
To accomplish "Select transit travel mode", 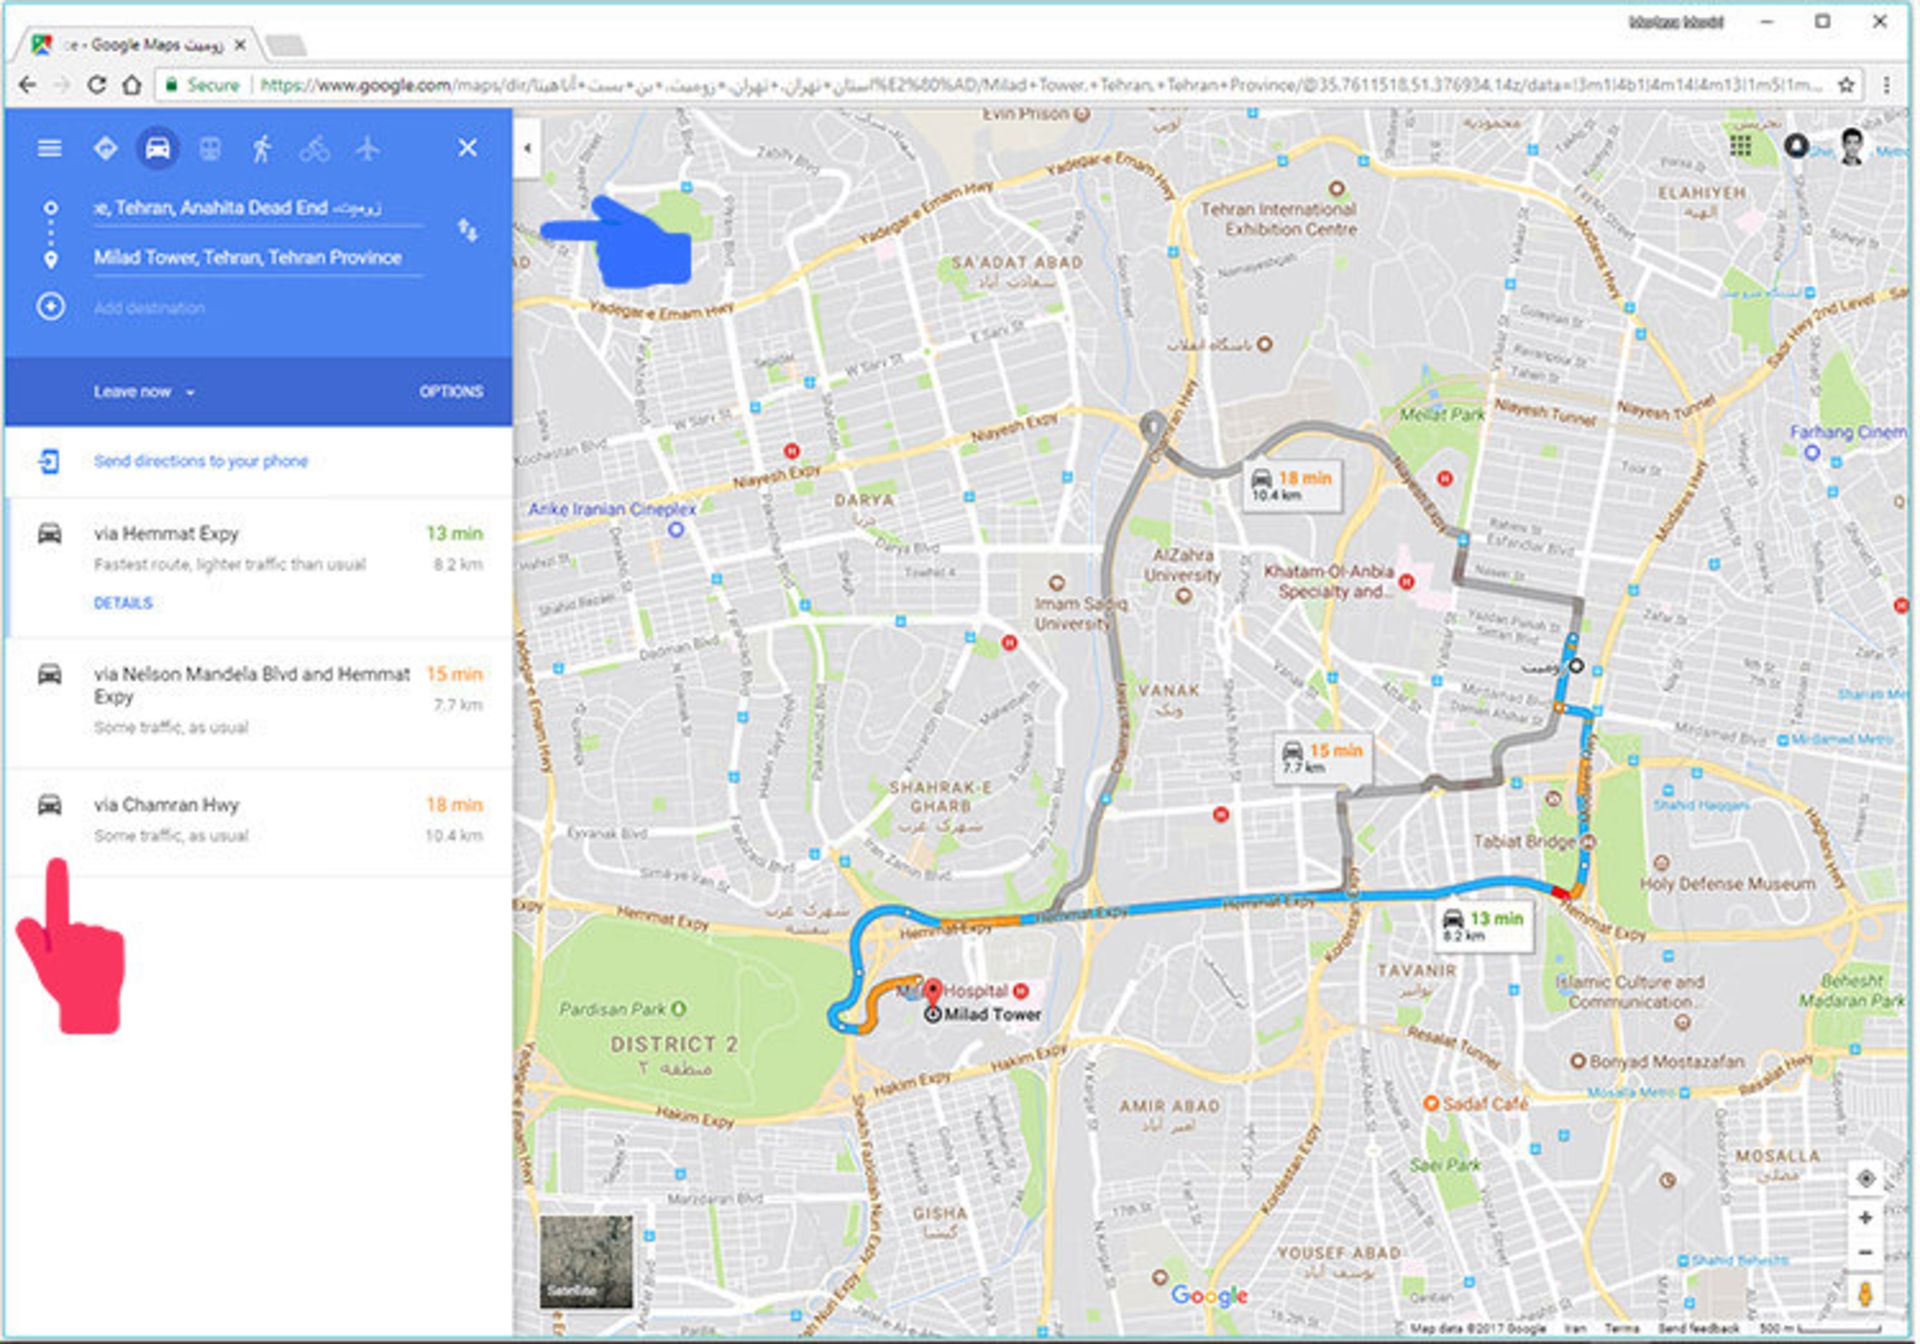I will [210, 149].
